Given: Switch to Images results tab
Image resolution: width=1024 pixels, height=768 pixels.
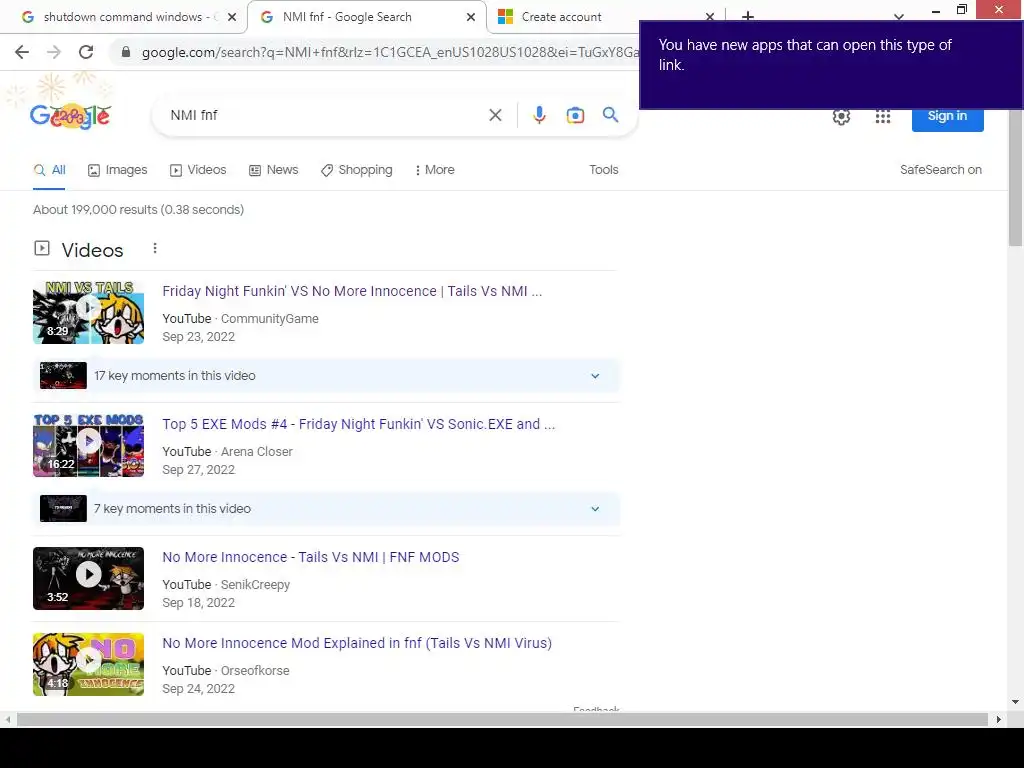Looking at the screenshot, I should pos(118,170).
